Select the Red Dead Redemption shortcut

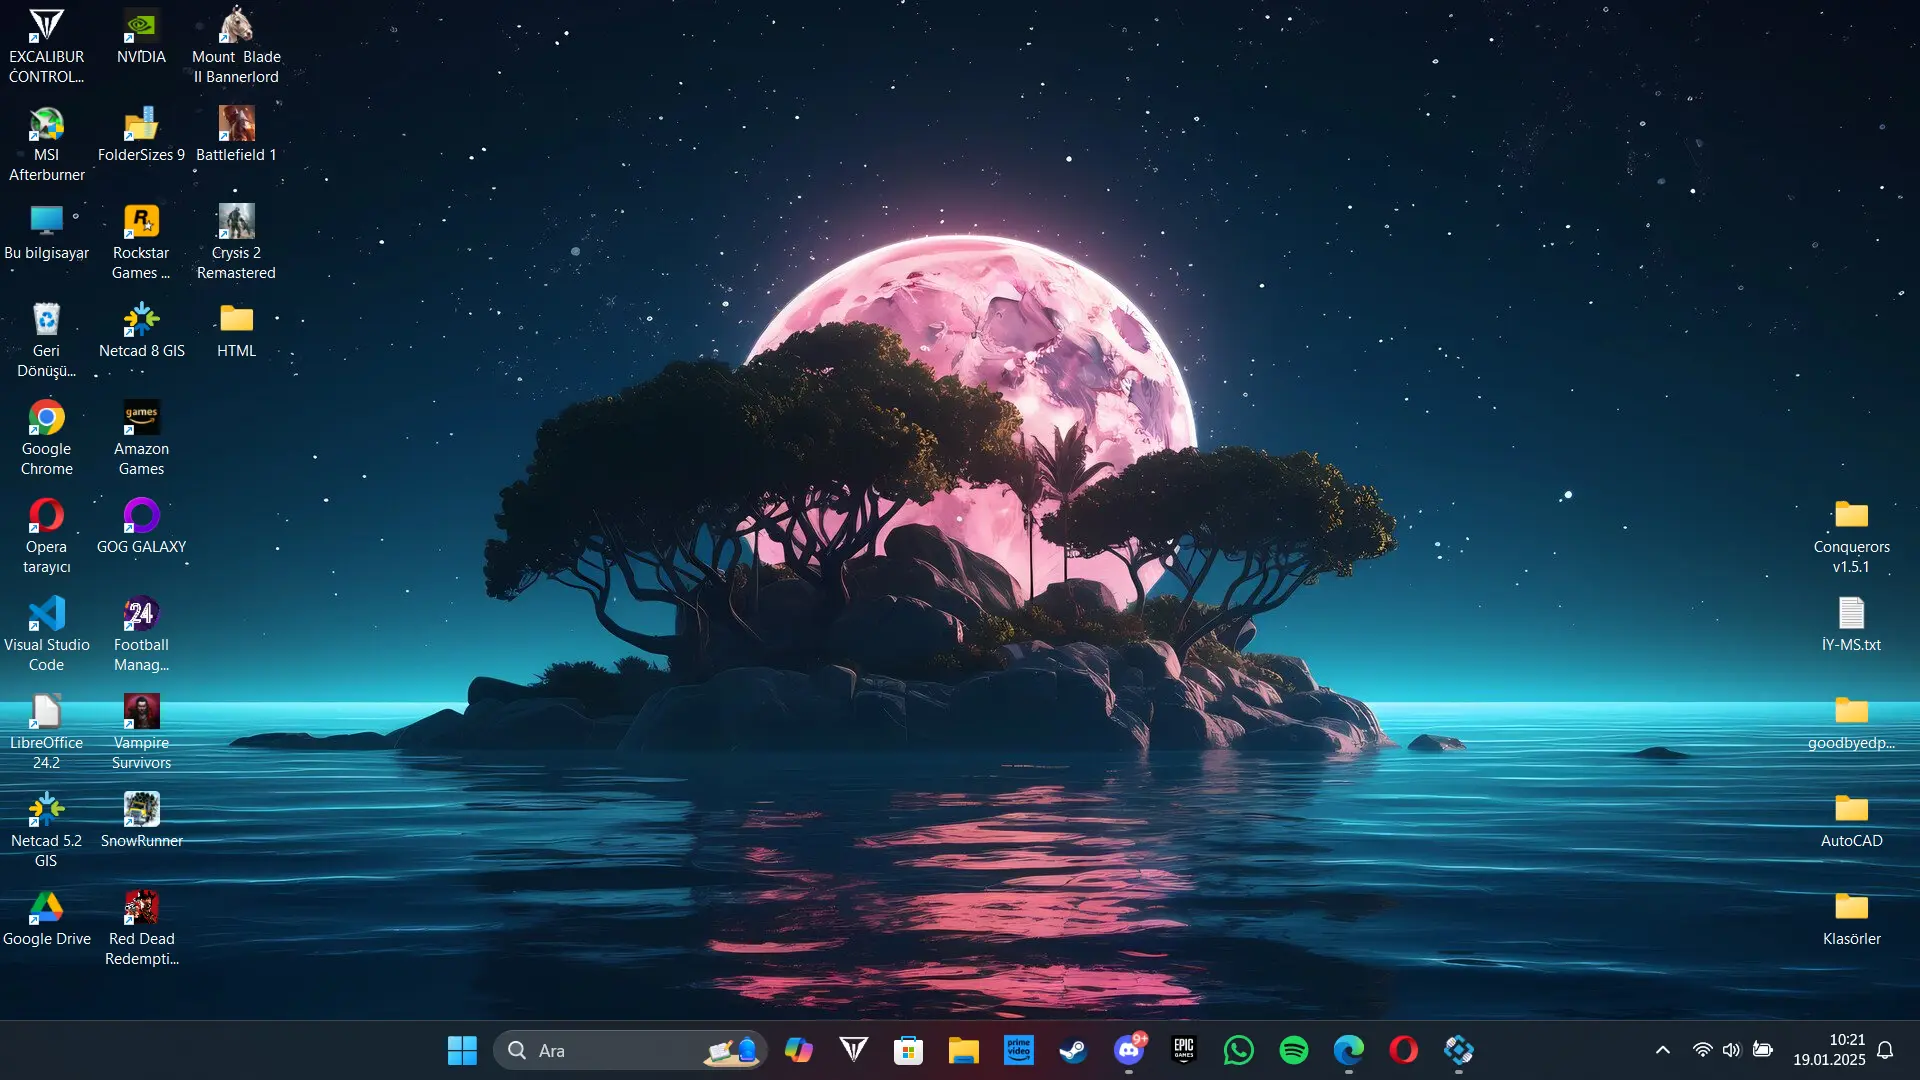coord(141,928)
